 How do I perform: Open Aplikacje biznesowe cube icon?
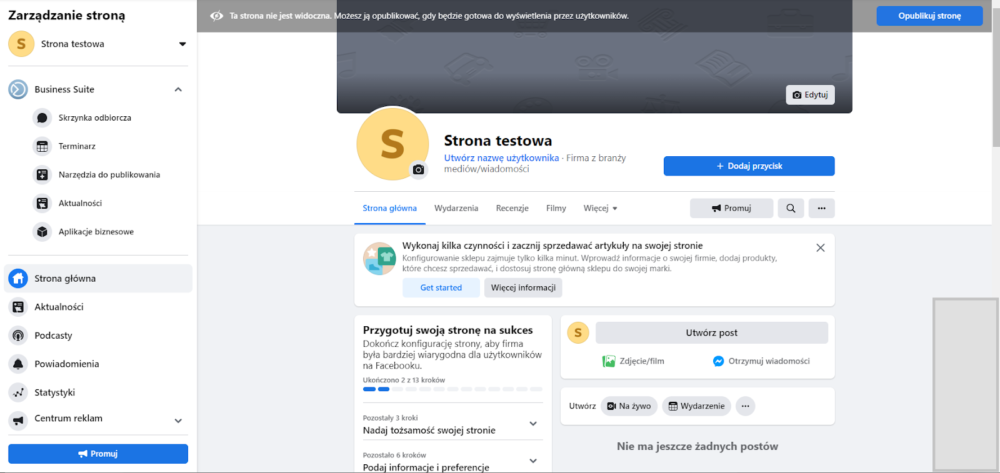42,232
